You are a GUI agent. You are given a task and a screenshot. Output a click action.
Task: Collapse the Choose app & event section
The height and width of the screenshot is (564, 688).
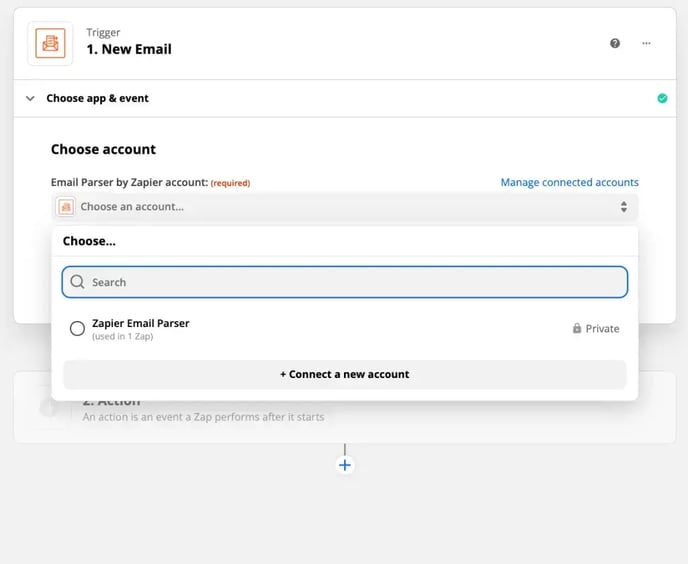[x=30, y=98]
